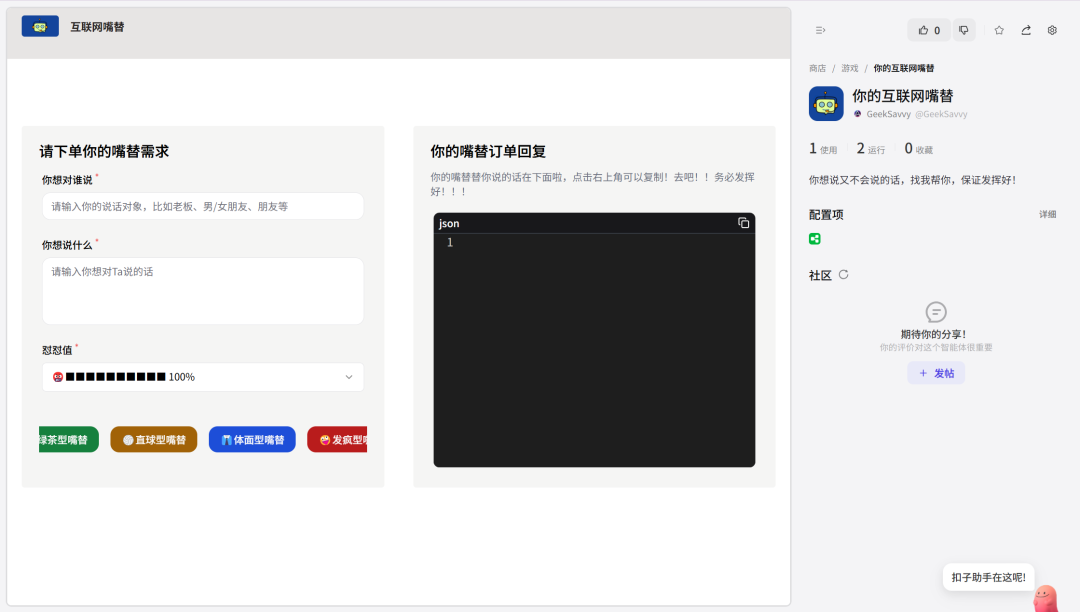Like this bot with thumbs up
The width and height of the screenshot is (1080, 612).
(x=928, y=30)
